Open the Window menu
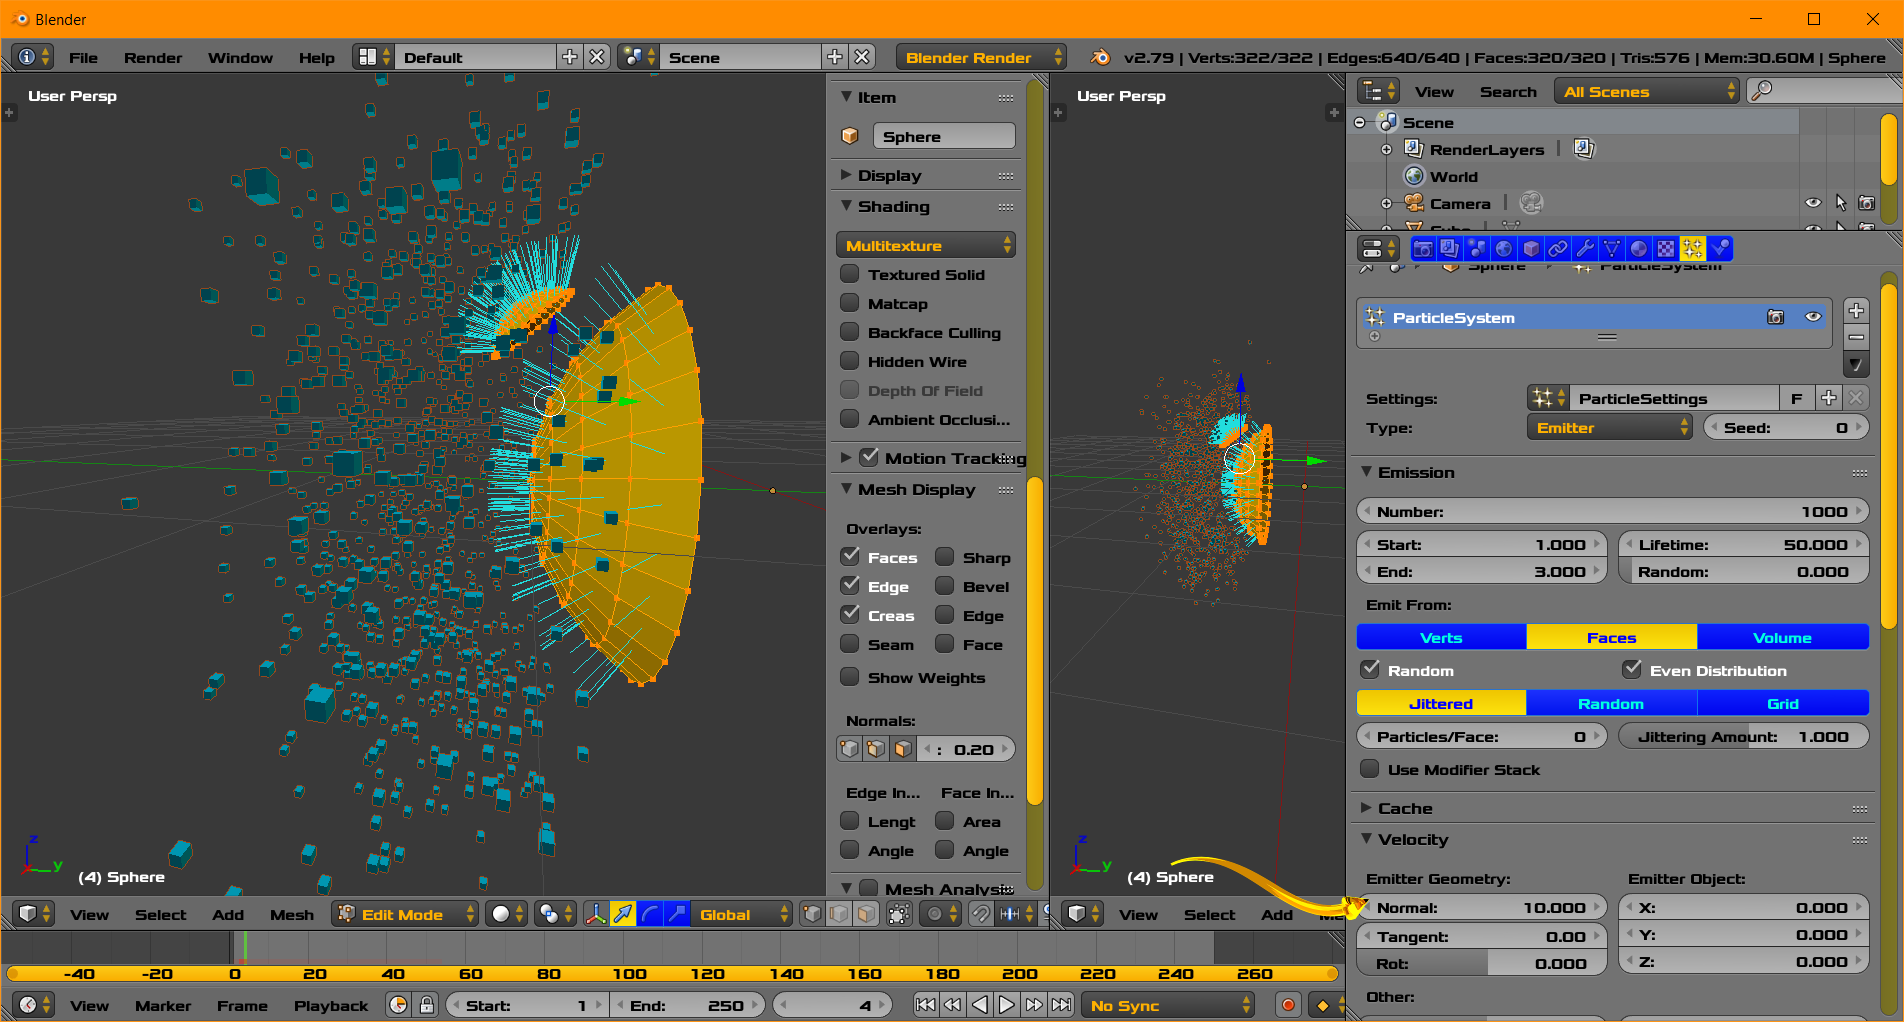 click(240, 58)
